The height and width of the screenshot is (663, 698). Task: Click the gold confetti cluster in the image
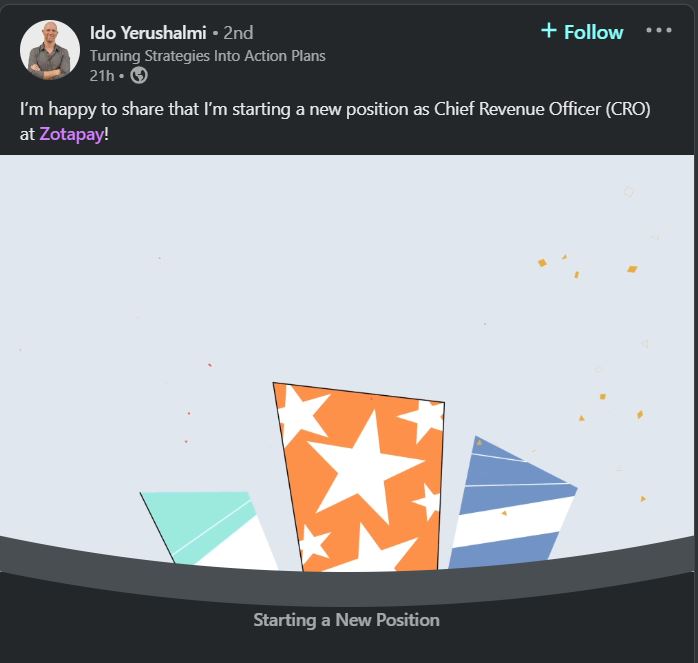[x=588, y=266]
